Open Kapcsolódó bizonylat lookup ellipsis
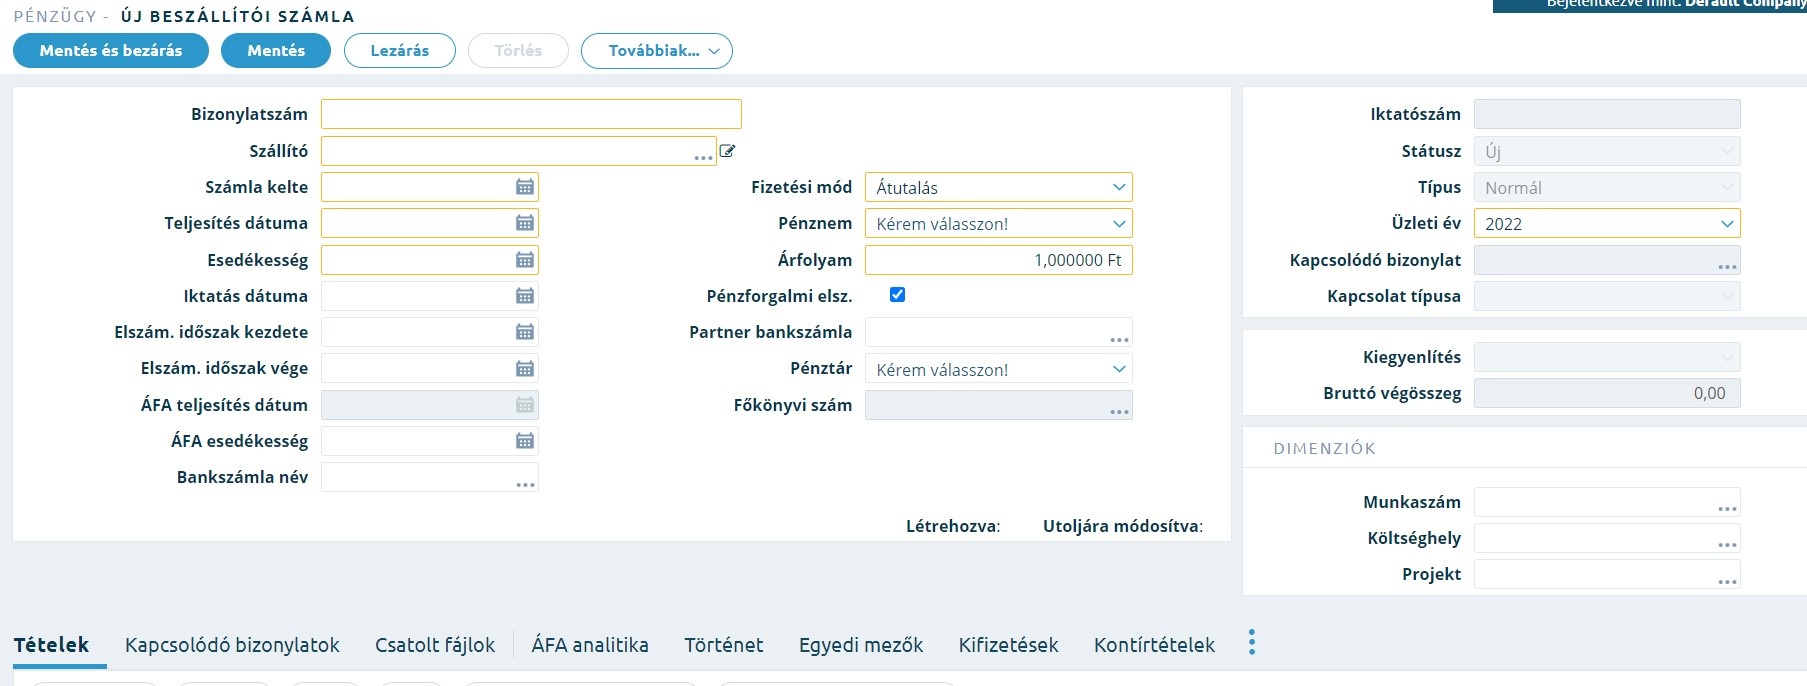 click(x=1727, y=266)
